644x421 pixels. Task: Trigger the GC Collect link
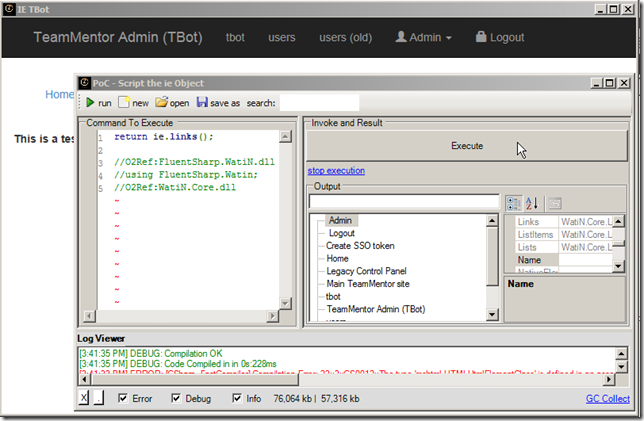point(607,400)
